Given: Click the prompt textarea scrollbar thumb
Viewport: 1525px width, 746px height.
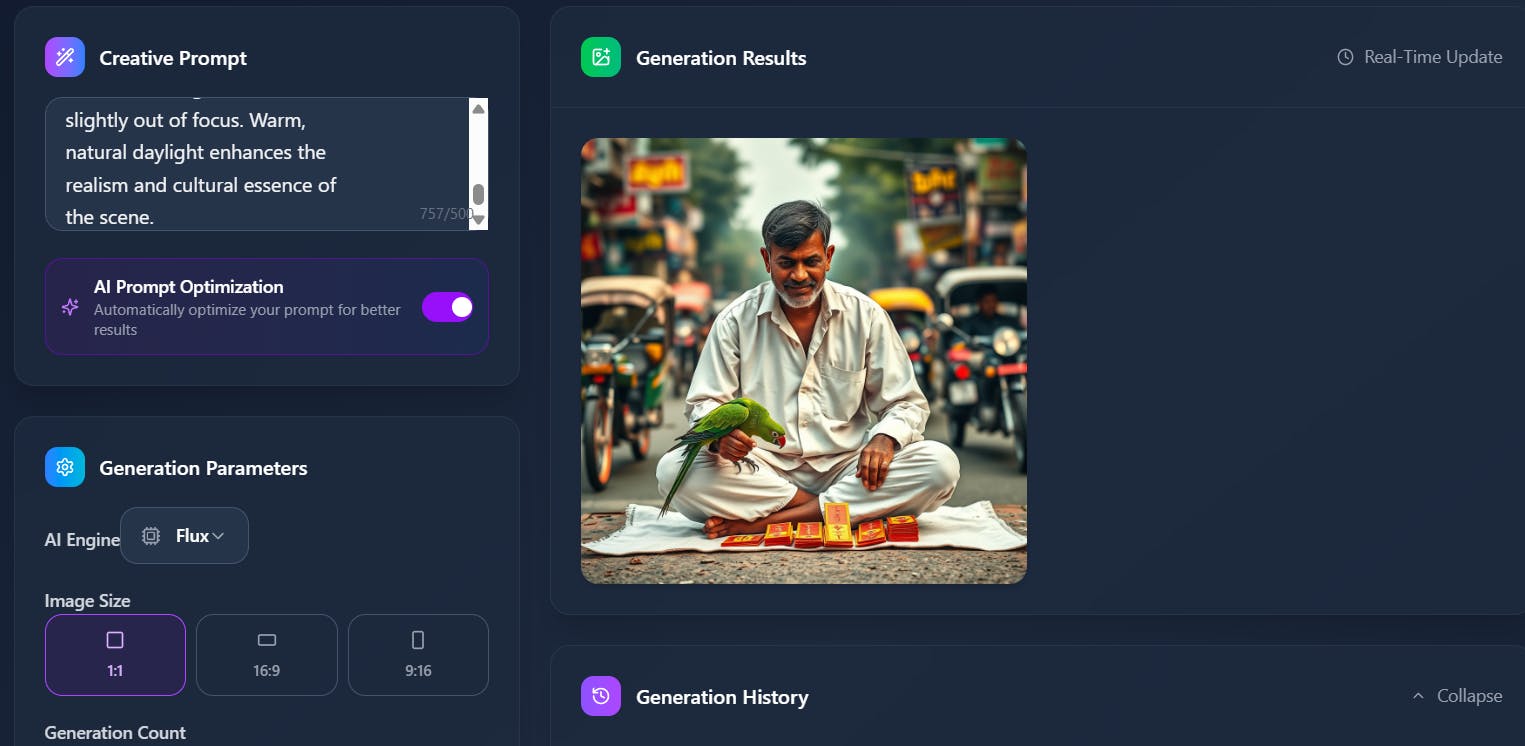Looking at the screenshot, I should [478, 194].
